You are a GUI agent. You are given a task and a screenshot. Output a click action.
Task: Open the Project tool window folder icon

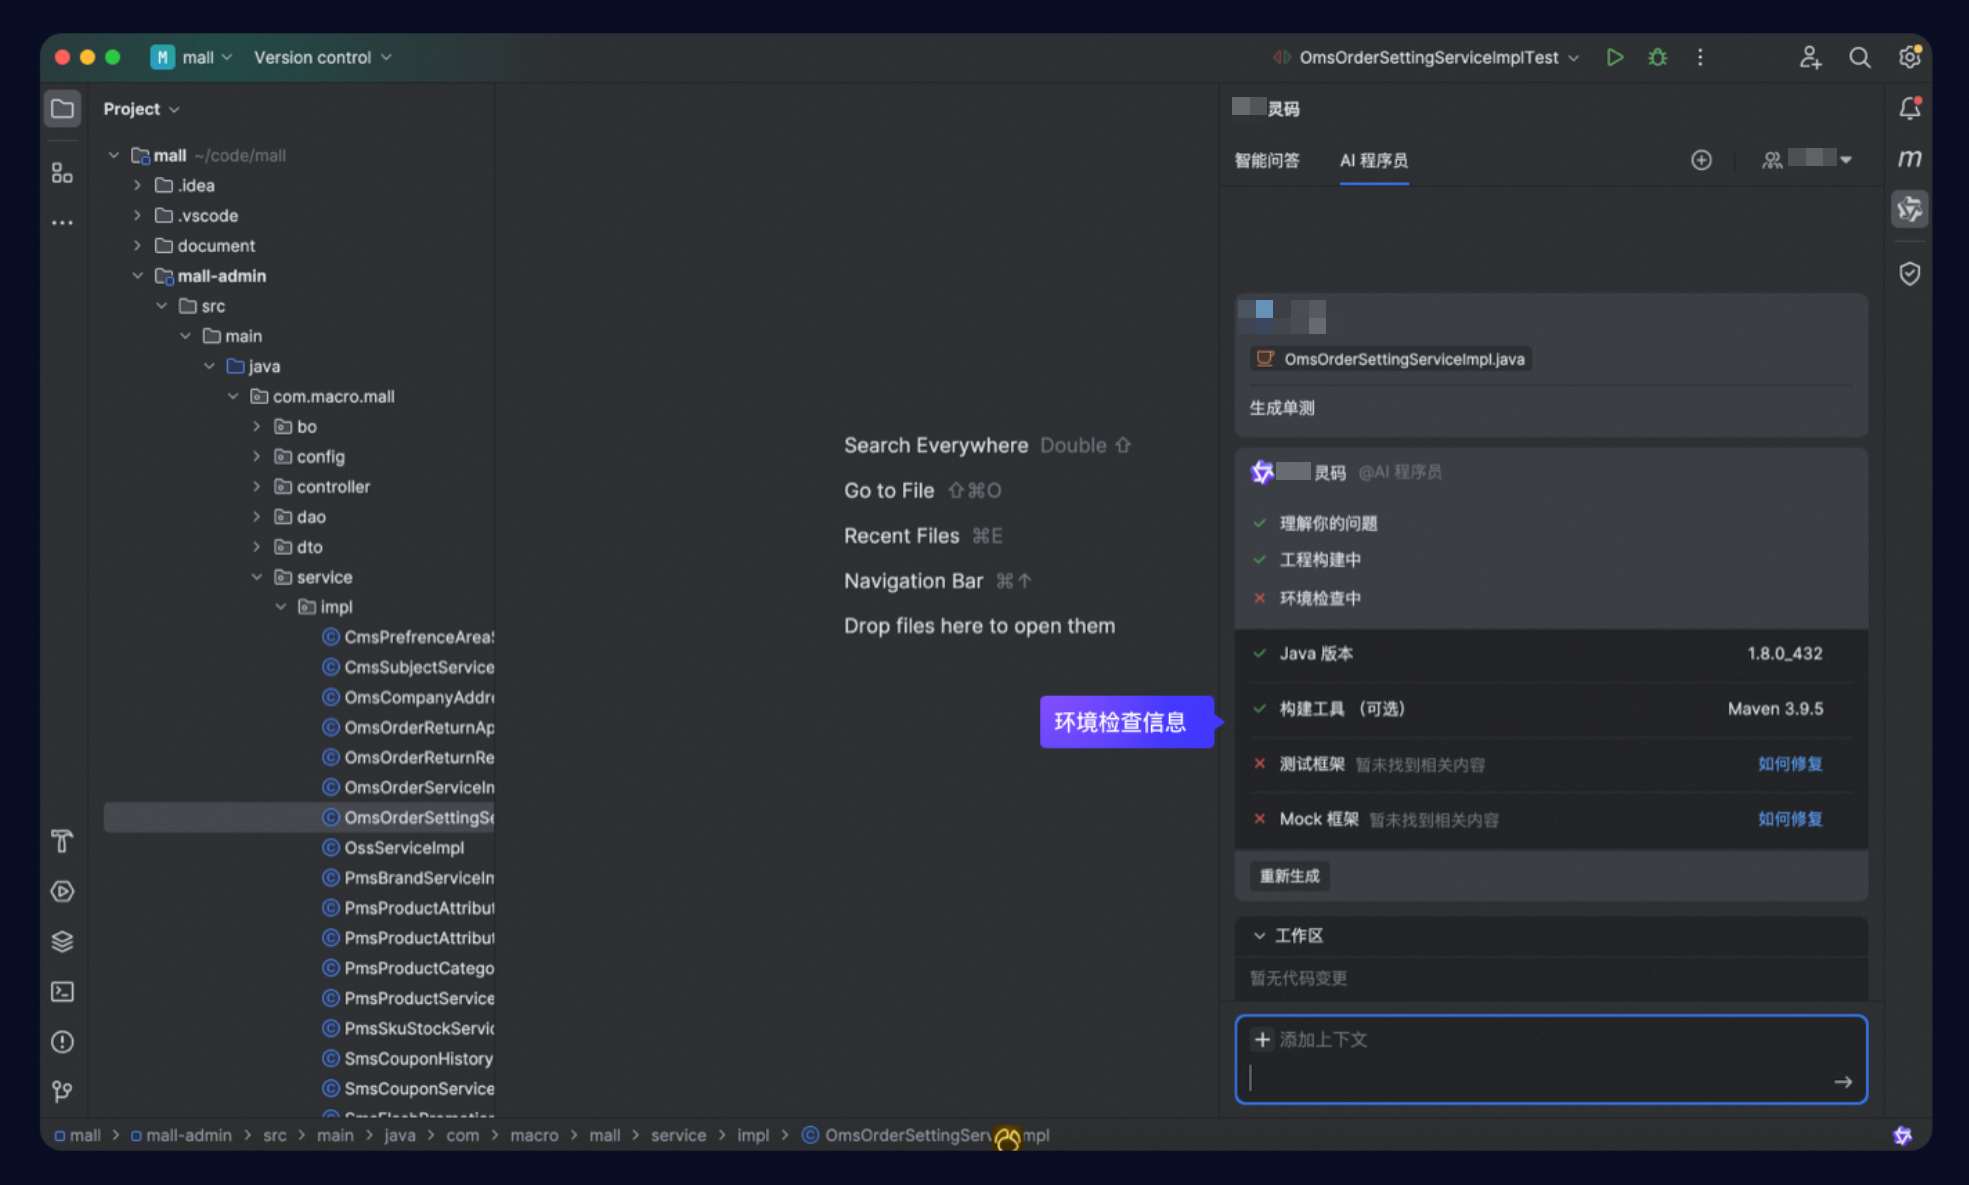[62, 108]
